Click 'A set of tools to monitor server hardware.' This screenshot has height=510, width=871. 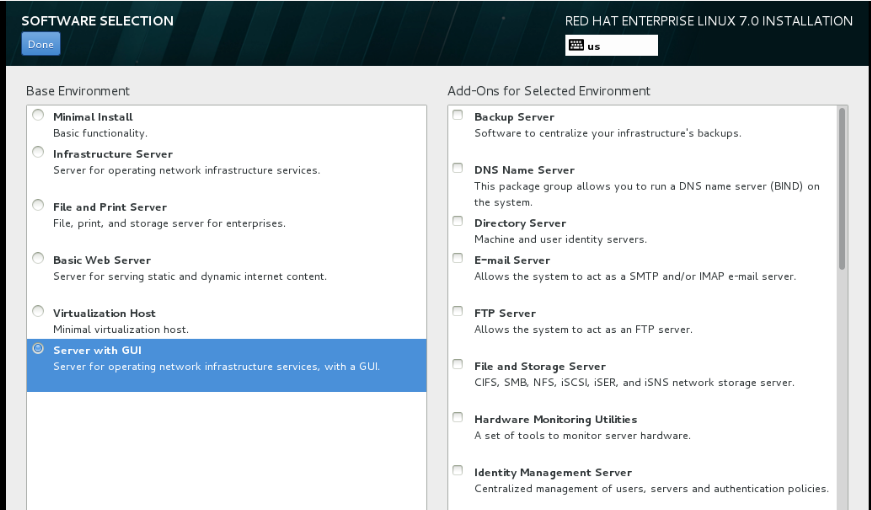click(x=583, y=436)
